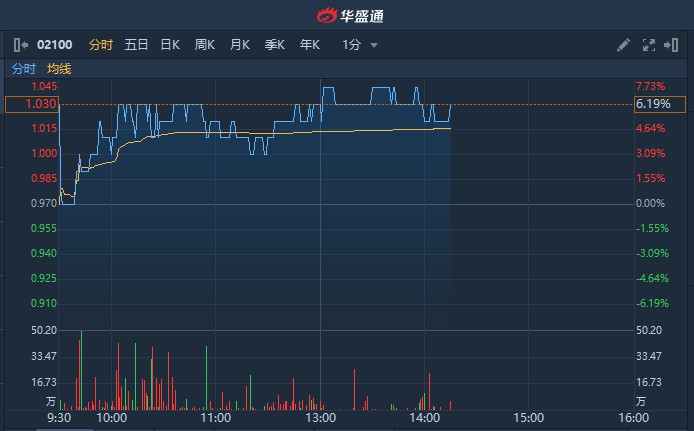Click the 0.925 green price label
Screen dimensions: 694x431
pyautogui.click(x=44, y=278)
